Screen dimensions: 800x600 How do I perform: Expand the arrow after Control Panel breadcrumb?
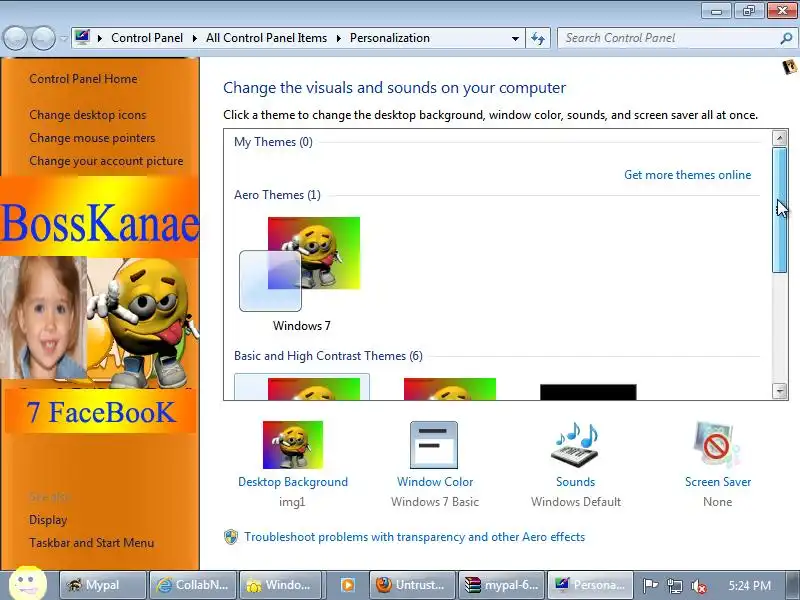point(195,38)
